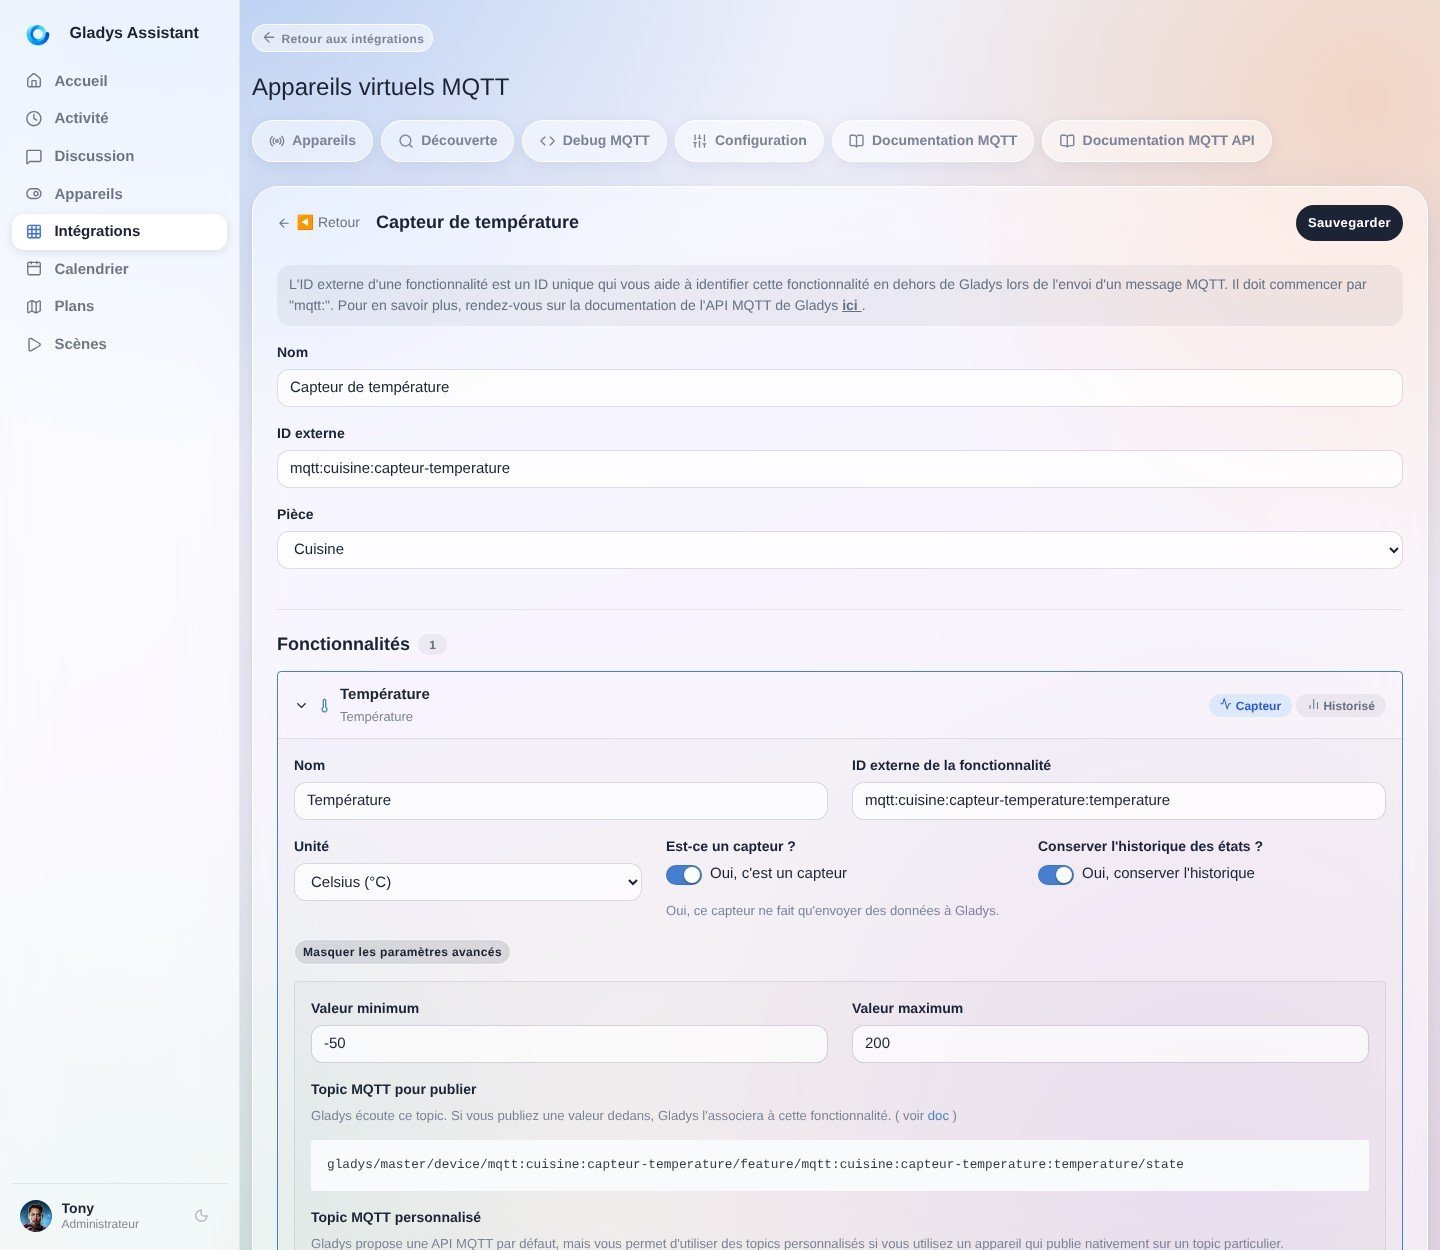Click the 'Administrateur' role text
The width and height of the screenshot is (1440, 1250).
coord(100,1225)
